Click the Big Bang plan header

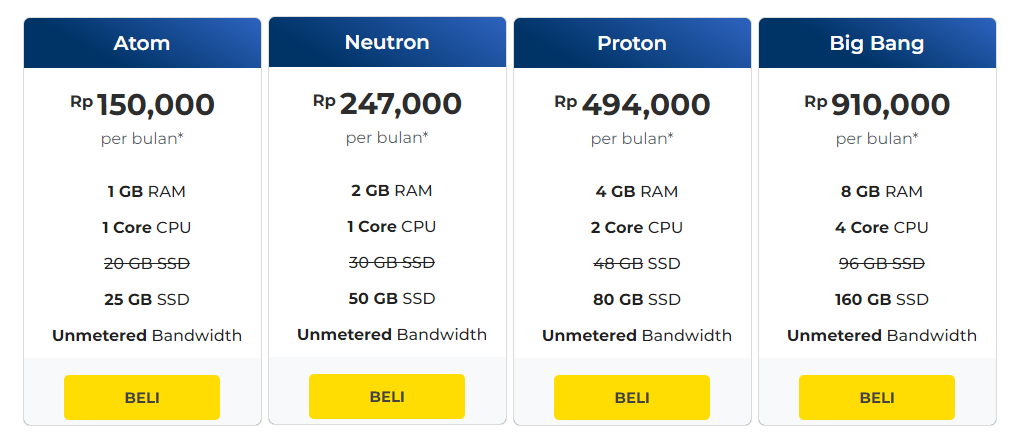coord(876,43)
